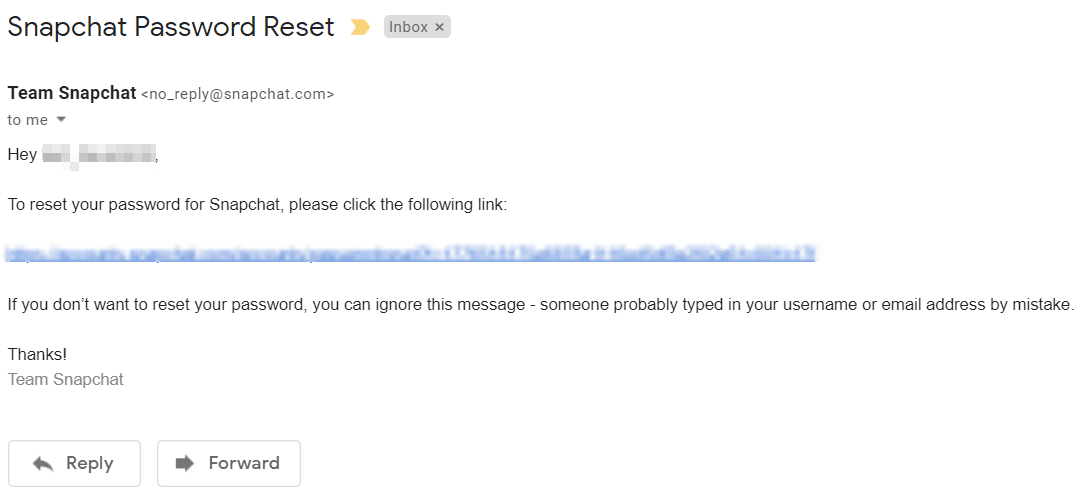Click the Forward button
This screenshot has width=1086, height=492.
[228, 463]
